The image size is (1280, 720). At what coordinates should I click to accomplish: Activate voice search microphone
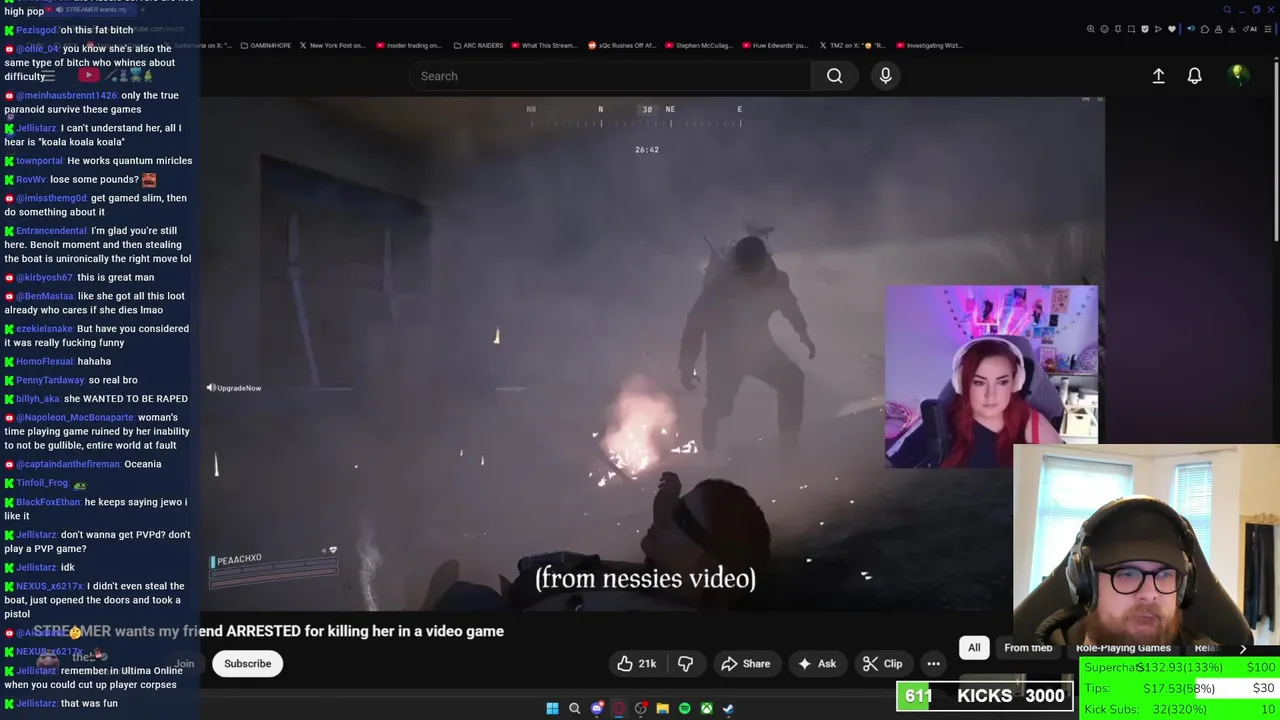click(885, 76)
